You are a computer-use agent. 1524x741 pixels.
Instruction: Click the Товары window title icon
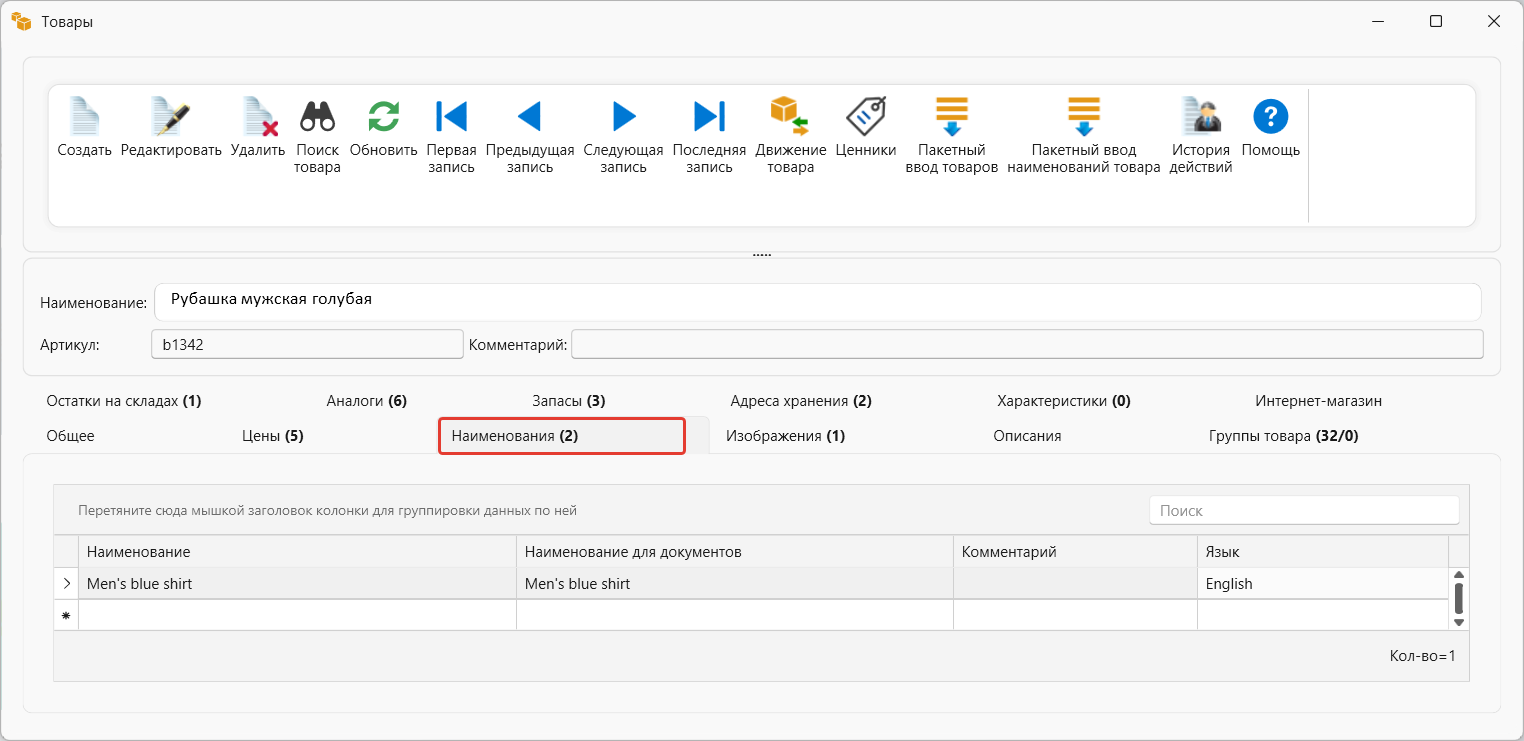[21, 21]
